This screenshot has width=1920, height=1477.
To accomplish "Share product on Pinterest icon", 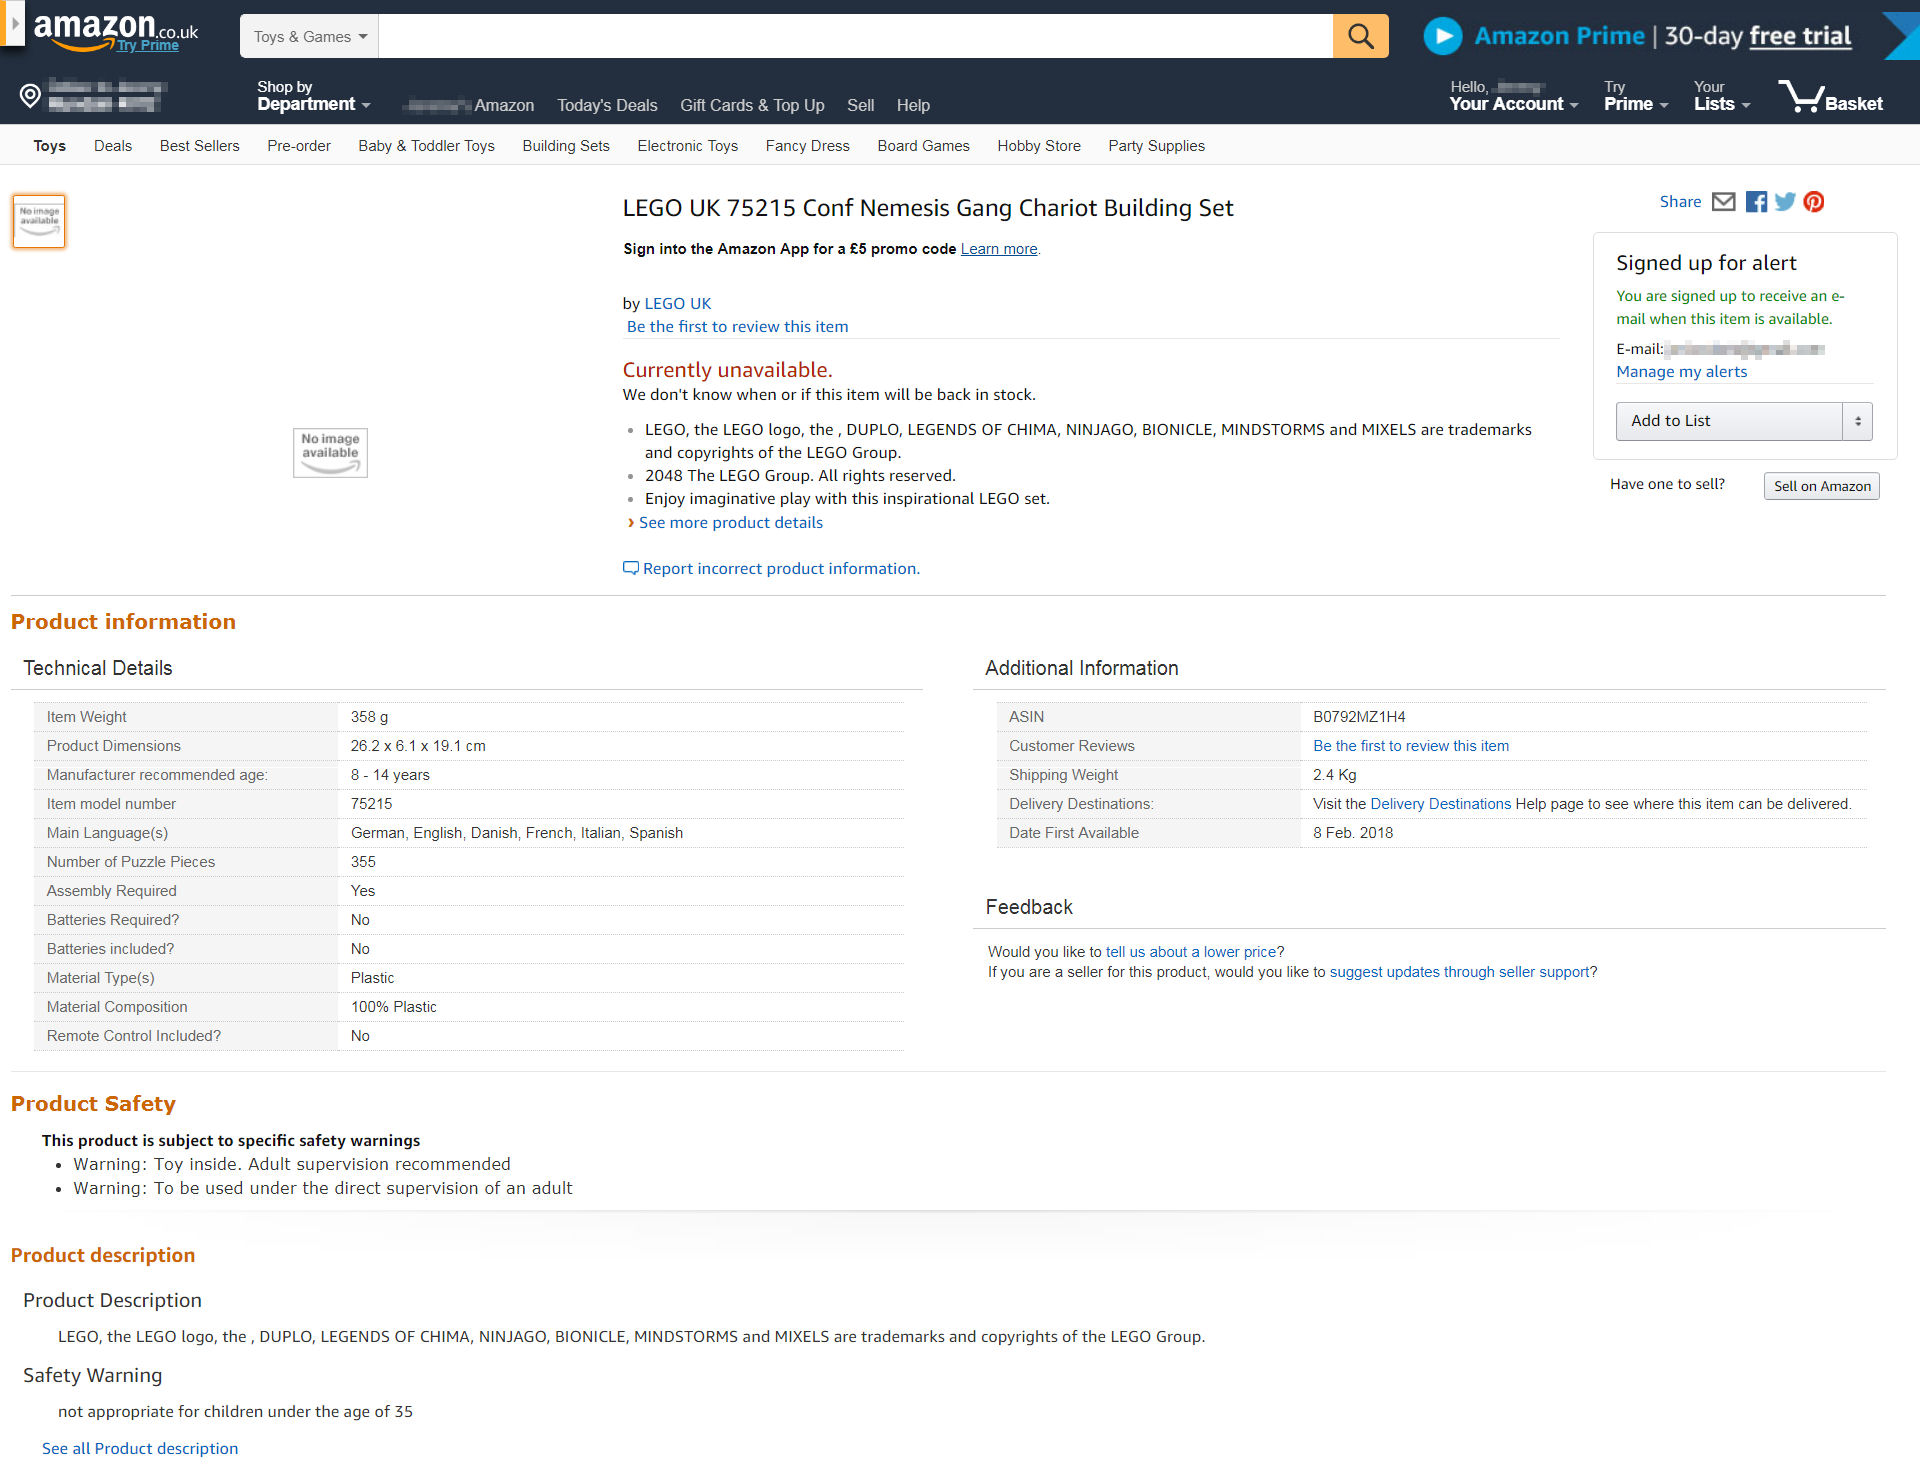I will point(1814,202).
